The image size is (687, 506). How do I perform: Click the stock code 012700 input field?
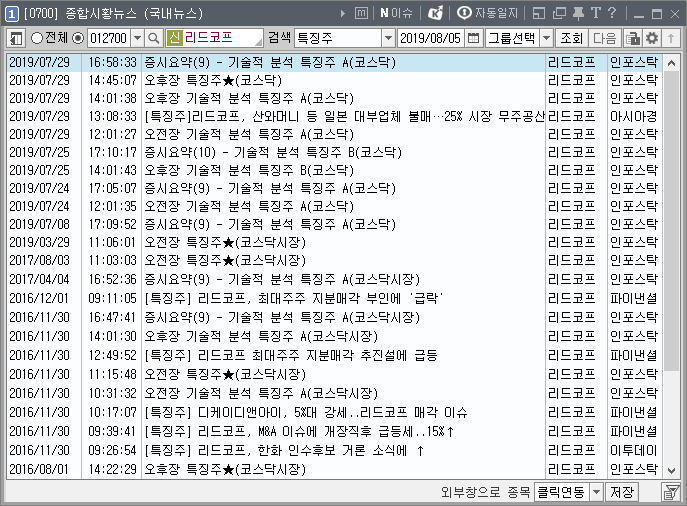[x=109, y=39]
